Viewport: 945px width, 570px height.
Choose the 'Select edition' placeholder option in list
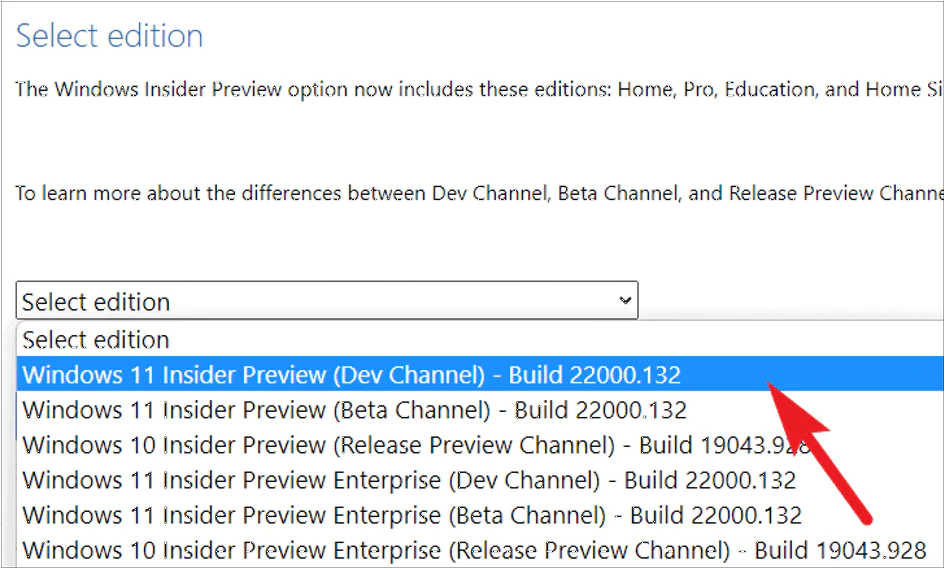[x=480, y=340]
